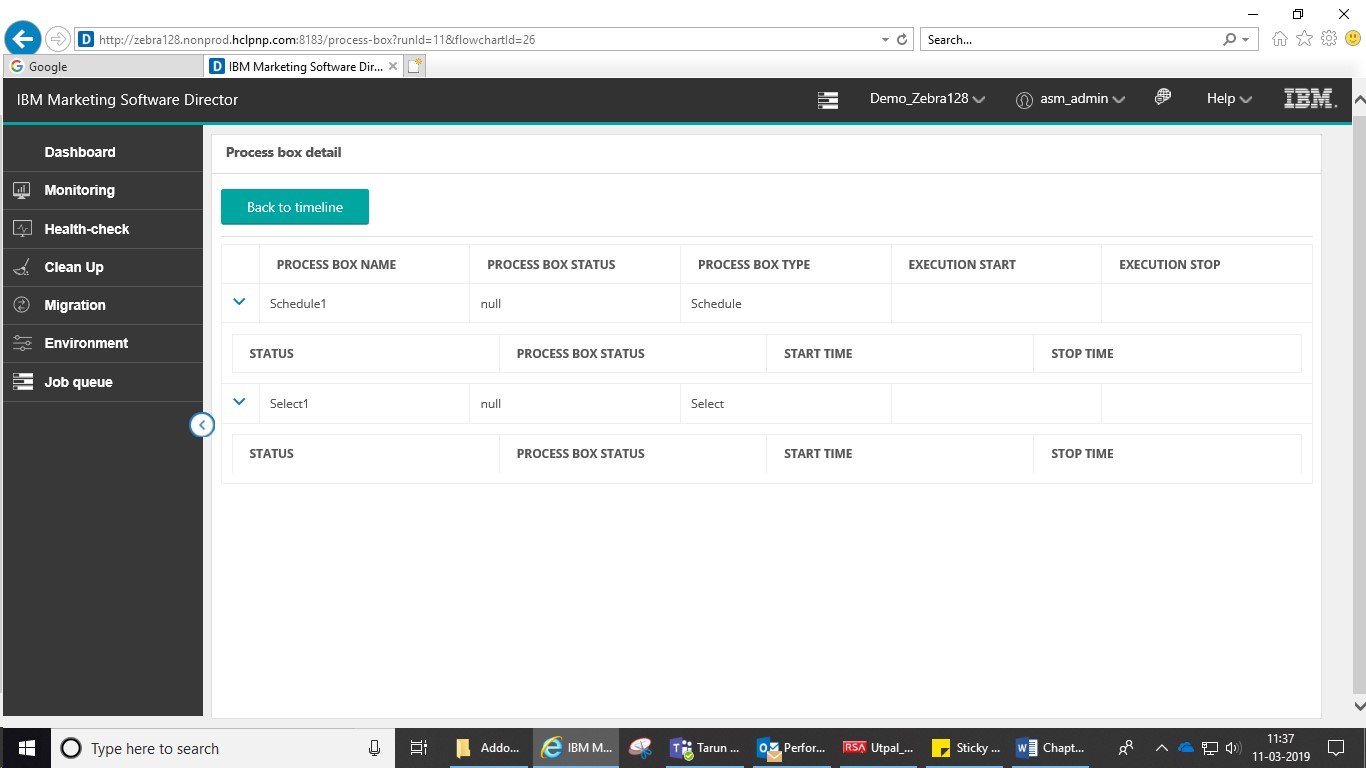This screenshot has width=1366, height=768.
Task: Expand the Select1 row chevron
Action: coord(239,402)
